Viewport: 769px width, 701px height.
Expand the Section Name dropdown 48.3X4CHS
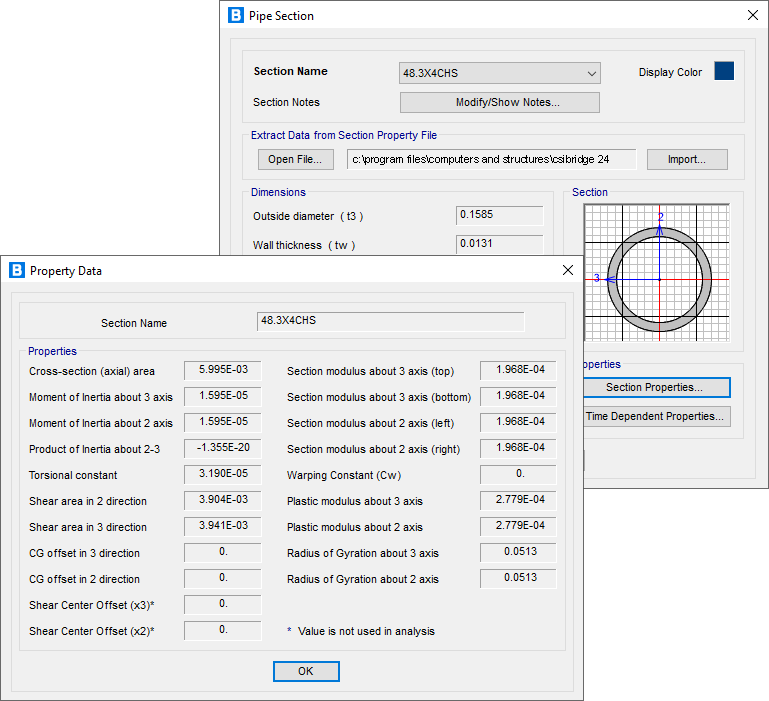point(500,73)
